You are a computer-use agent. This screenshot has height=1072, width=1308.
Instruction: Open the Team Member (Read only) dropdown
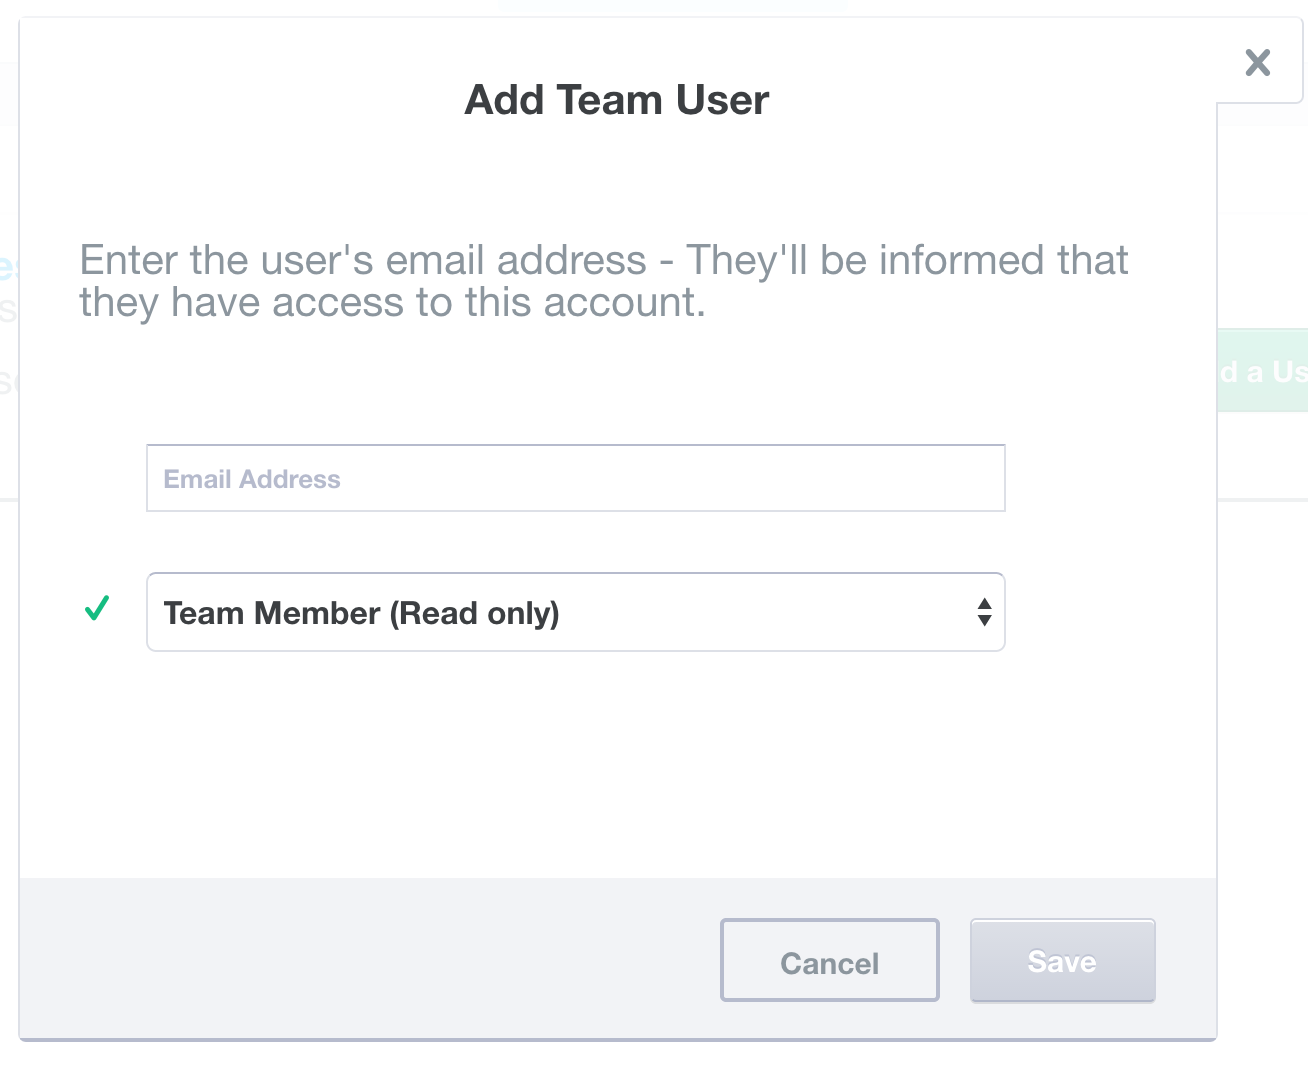coord(576,612)
